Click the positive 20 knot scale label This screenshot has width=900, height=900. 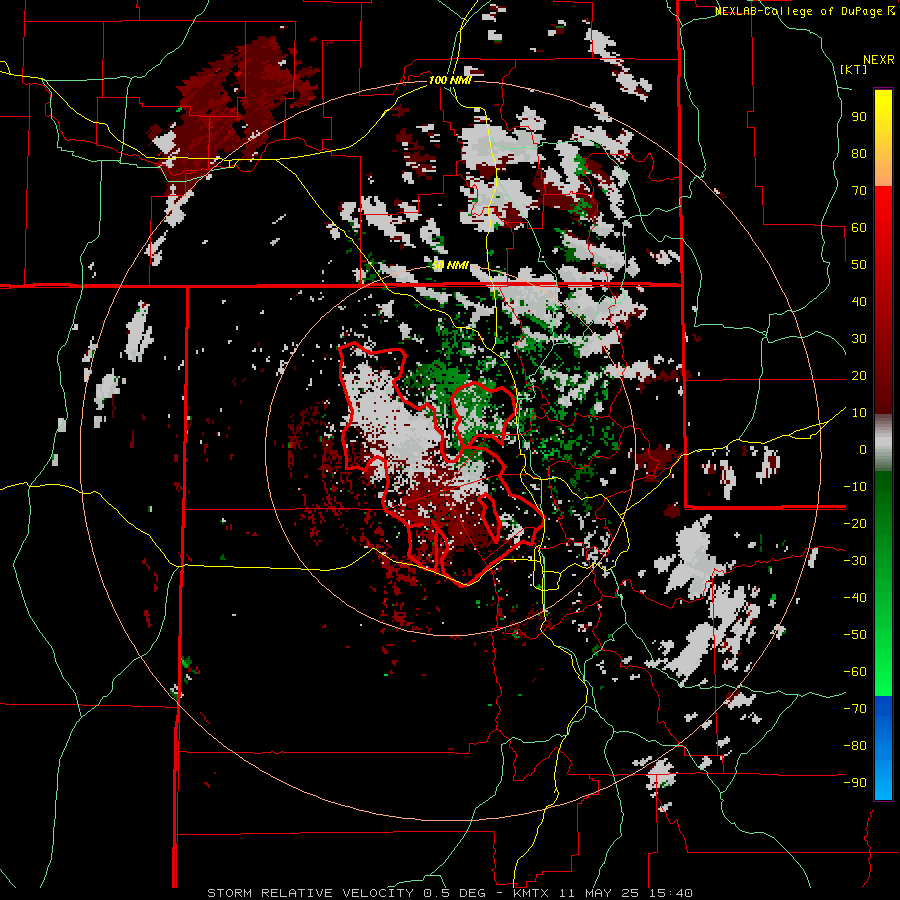[x=859, y=376]
